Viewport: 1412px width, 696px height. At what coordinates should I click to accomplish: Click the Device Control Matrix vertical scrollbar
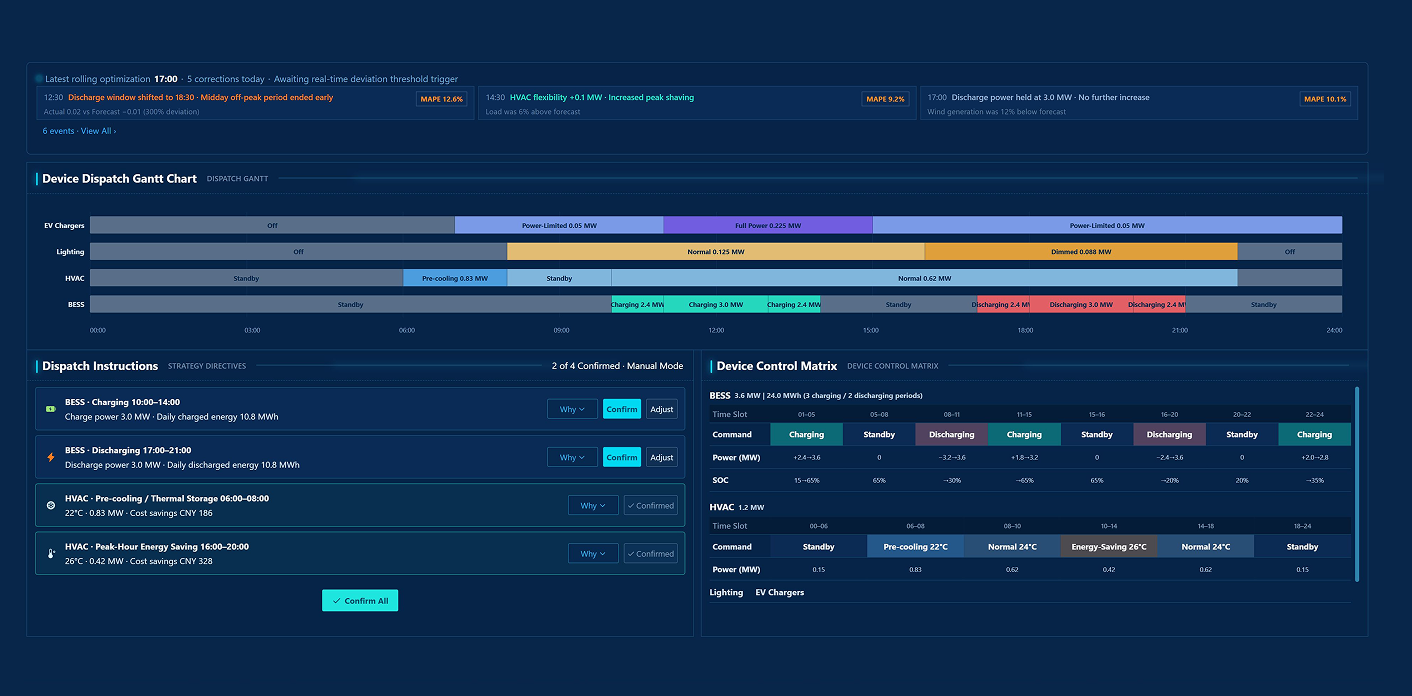[x=1357, y=484]
